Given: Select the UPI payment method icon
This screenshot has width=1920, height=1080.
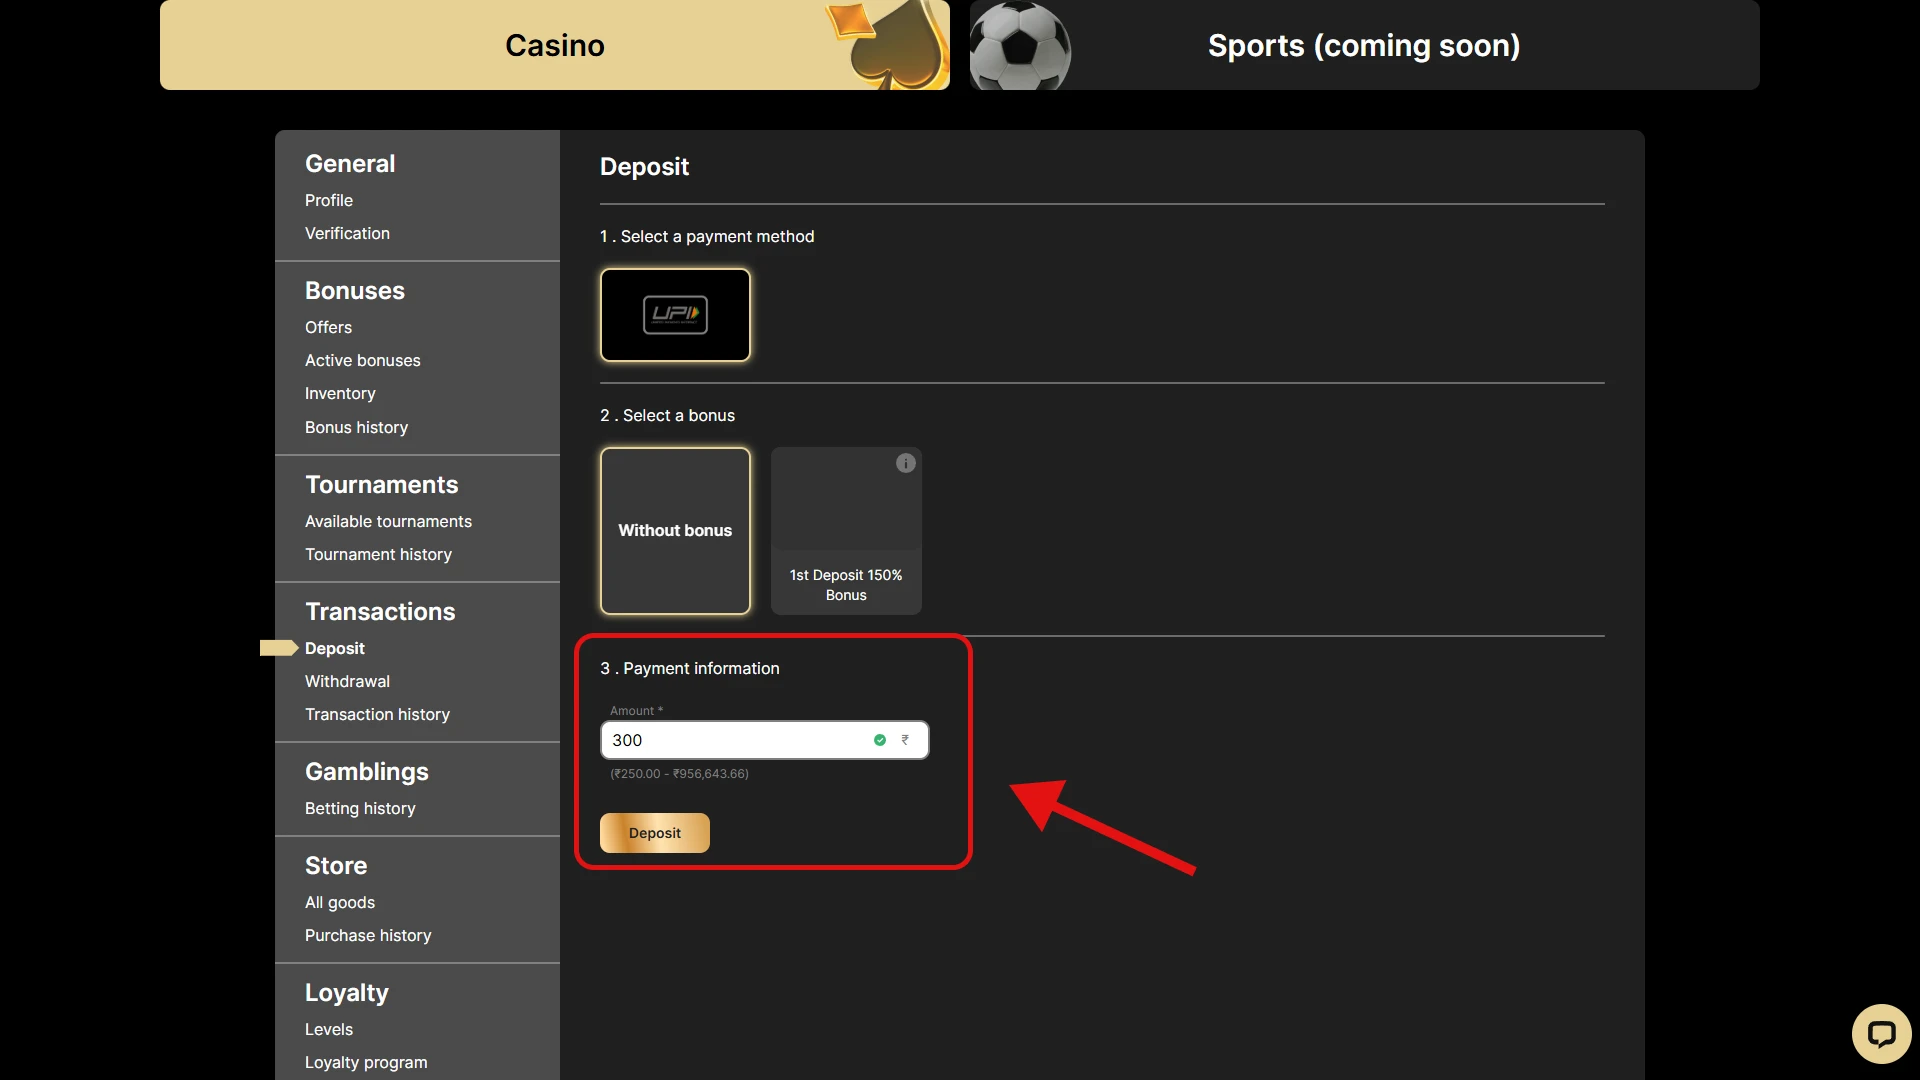Looking at the screenshot, I should 675,315.
